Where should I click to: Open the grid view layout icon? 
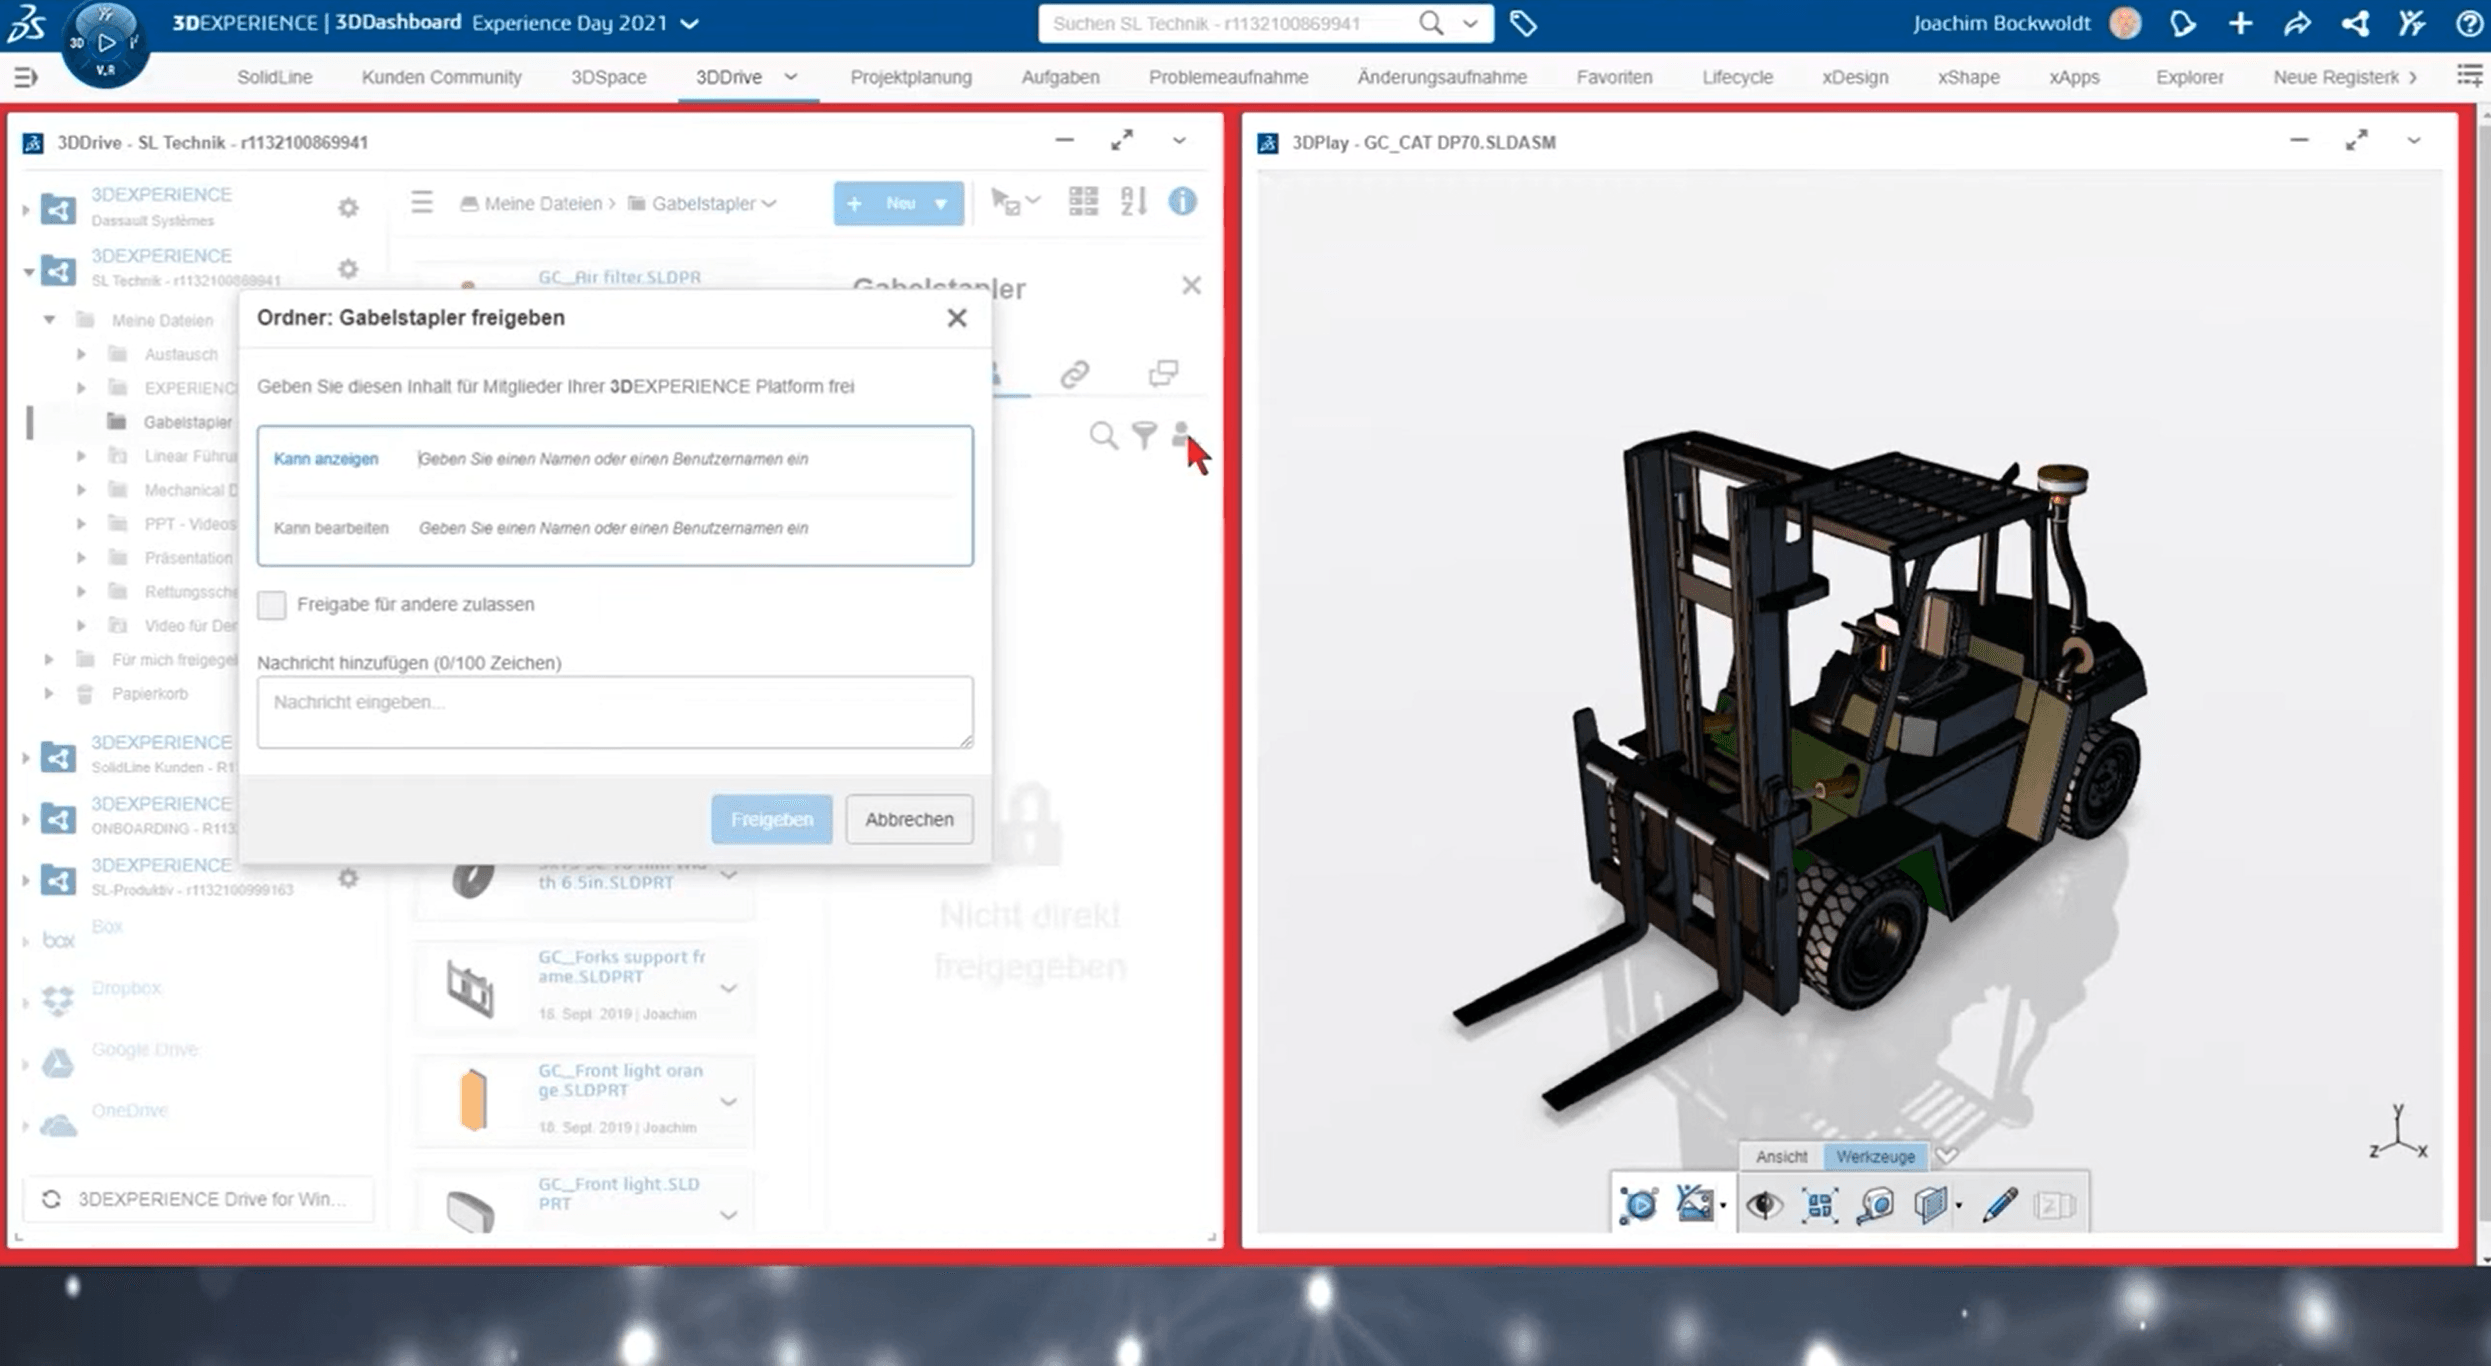click(1081, 200)
